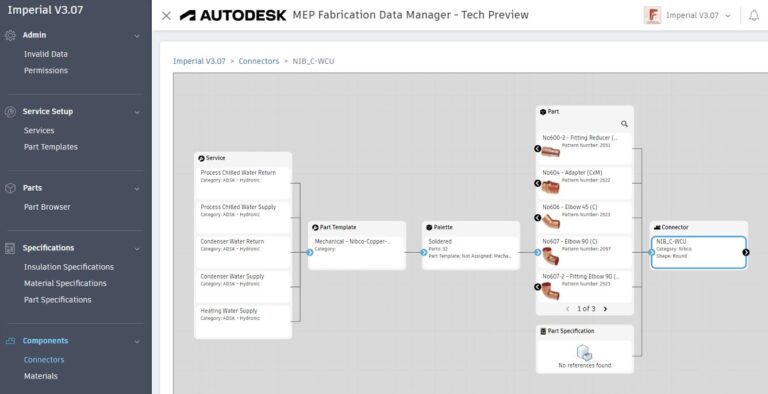
Task: Click the arrow icon beside No604 Adapter
Action: tap(537, 183)
